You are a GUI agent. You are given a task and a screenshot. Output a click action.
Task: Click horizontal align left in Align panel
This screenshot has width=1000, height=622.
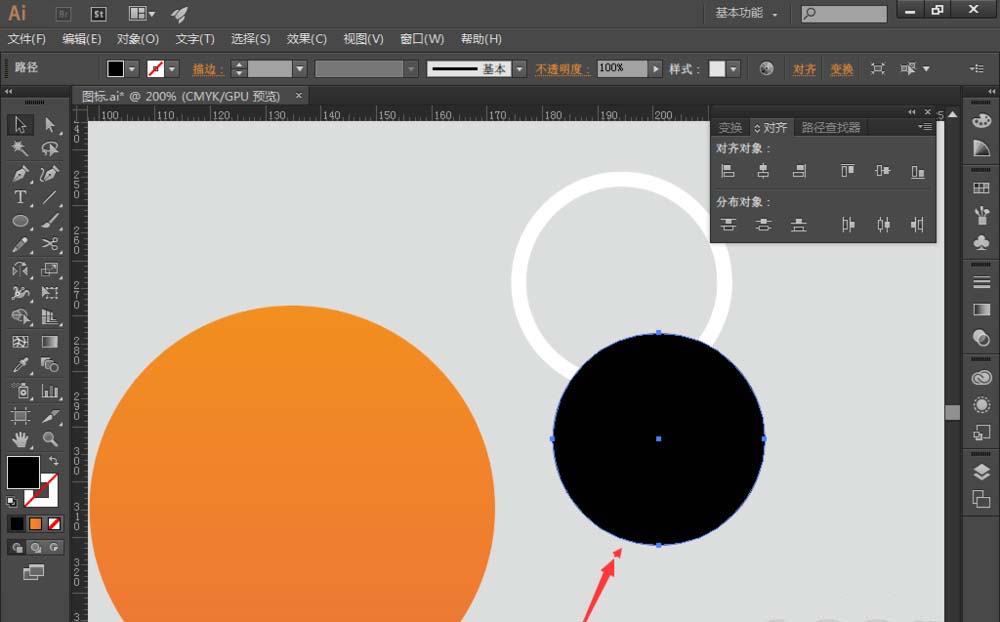pyautogui.click(x=728, y=171)
